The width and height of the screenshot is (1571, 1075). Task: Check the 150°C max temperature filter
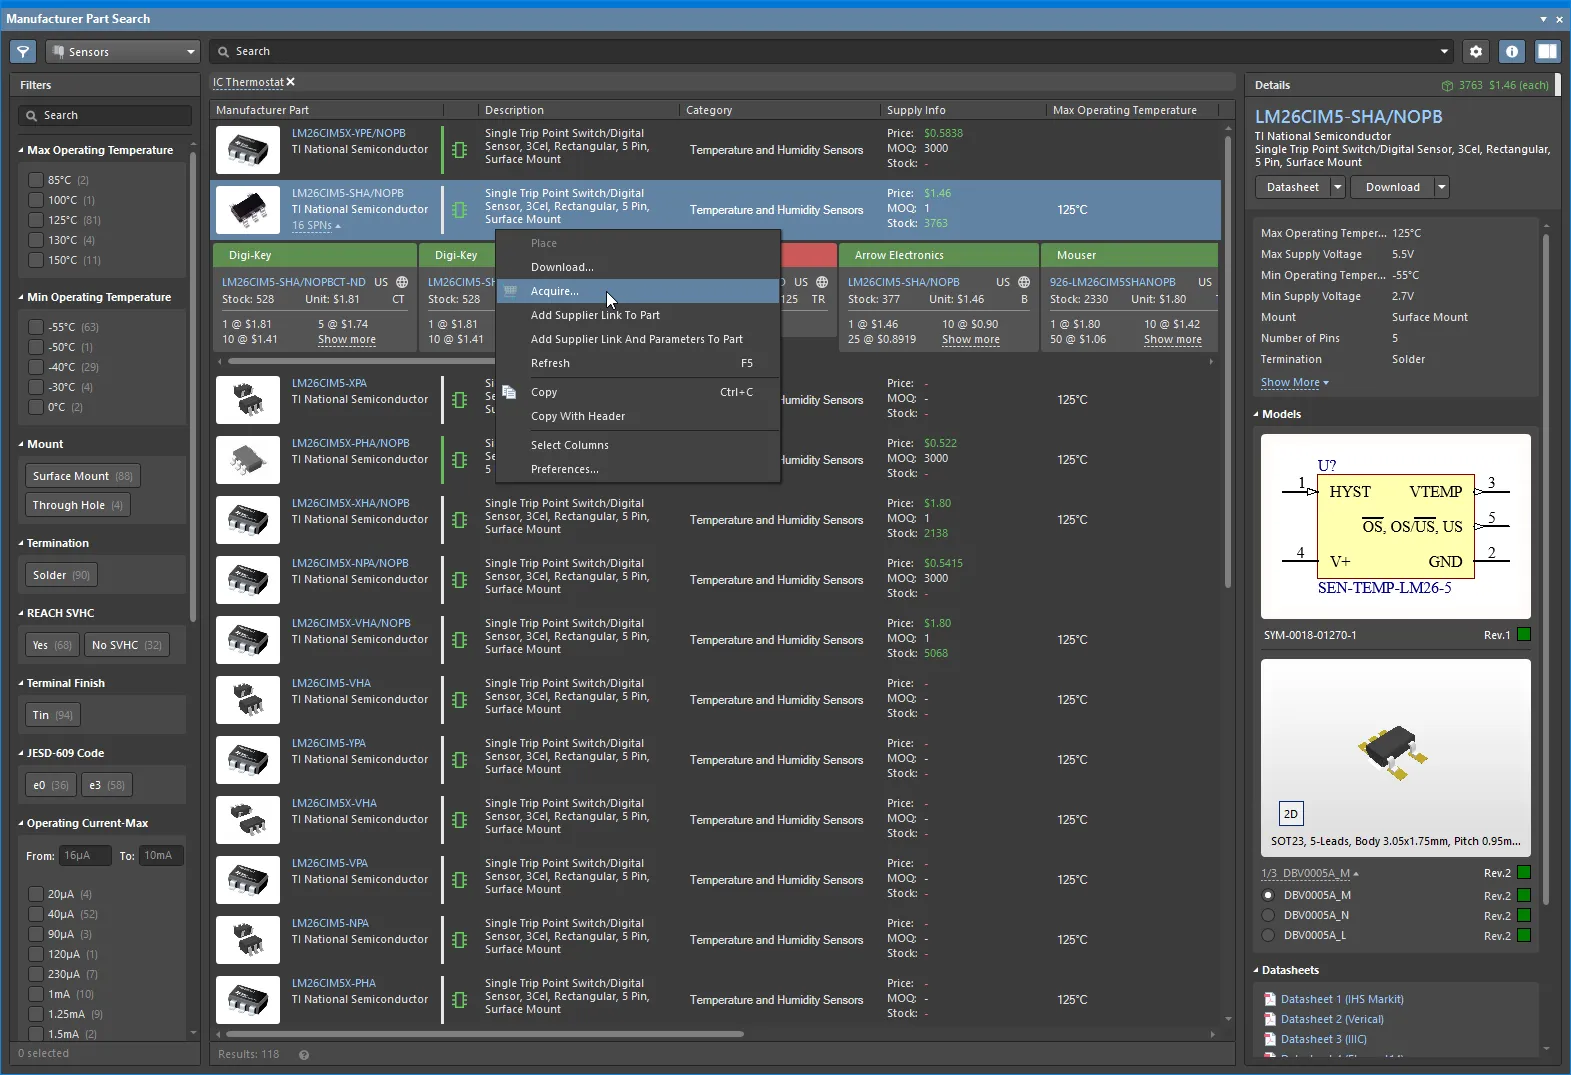[x=36, y=260]
